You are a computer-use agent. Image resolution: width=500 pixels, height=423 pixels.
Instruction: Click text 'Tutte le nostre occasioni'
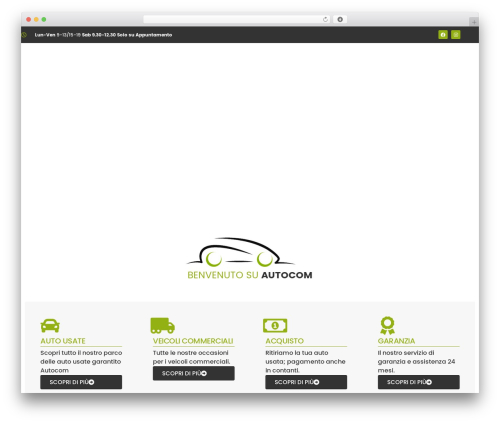(x=191, y=353)
